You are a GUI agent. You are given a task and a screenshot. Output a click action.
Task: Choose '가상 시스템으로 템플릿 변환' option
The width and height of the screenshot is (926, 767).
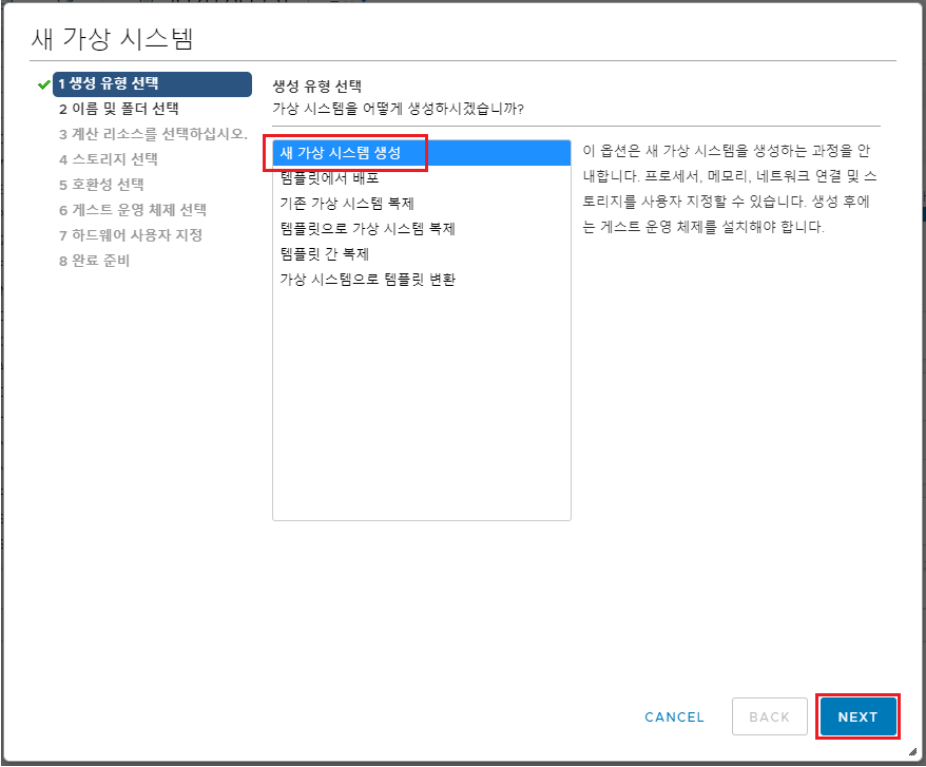pos(422,280)
